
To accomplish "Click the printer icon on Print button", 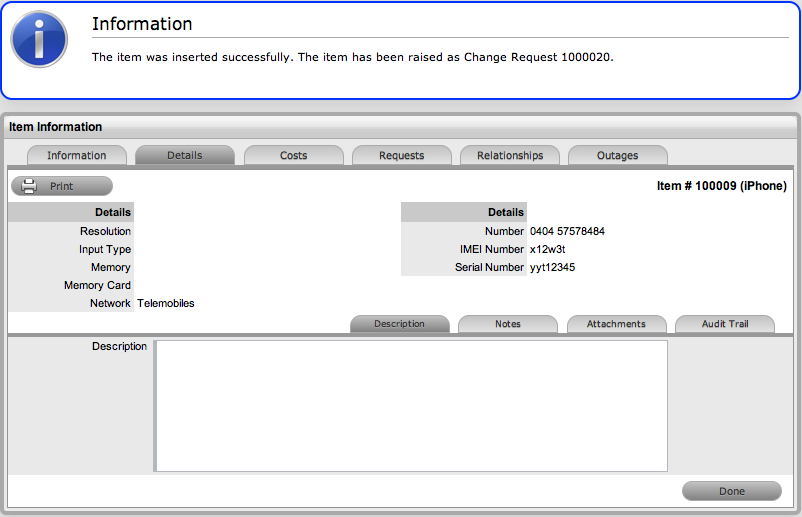I will tap(29, 186).
